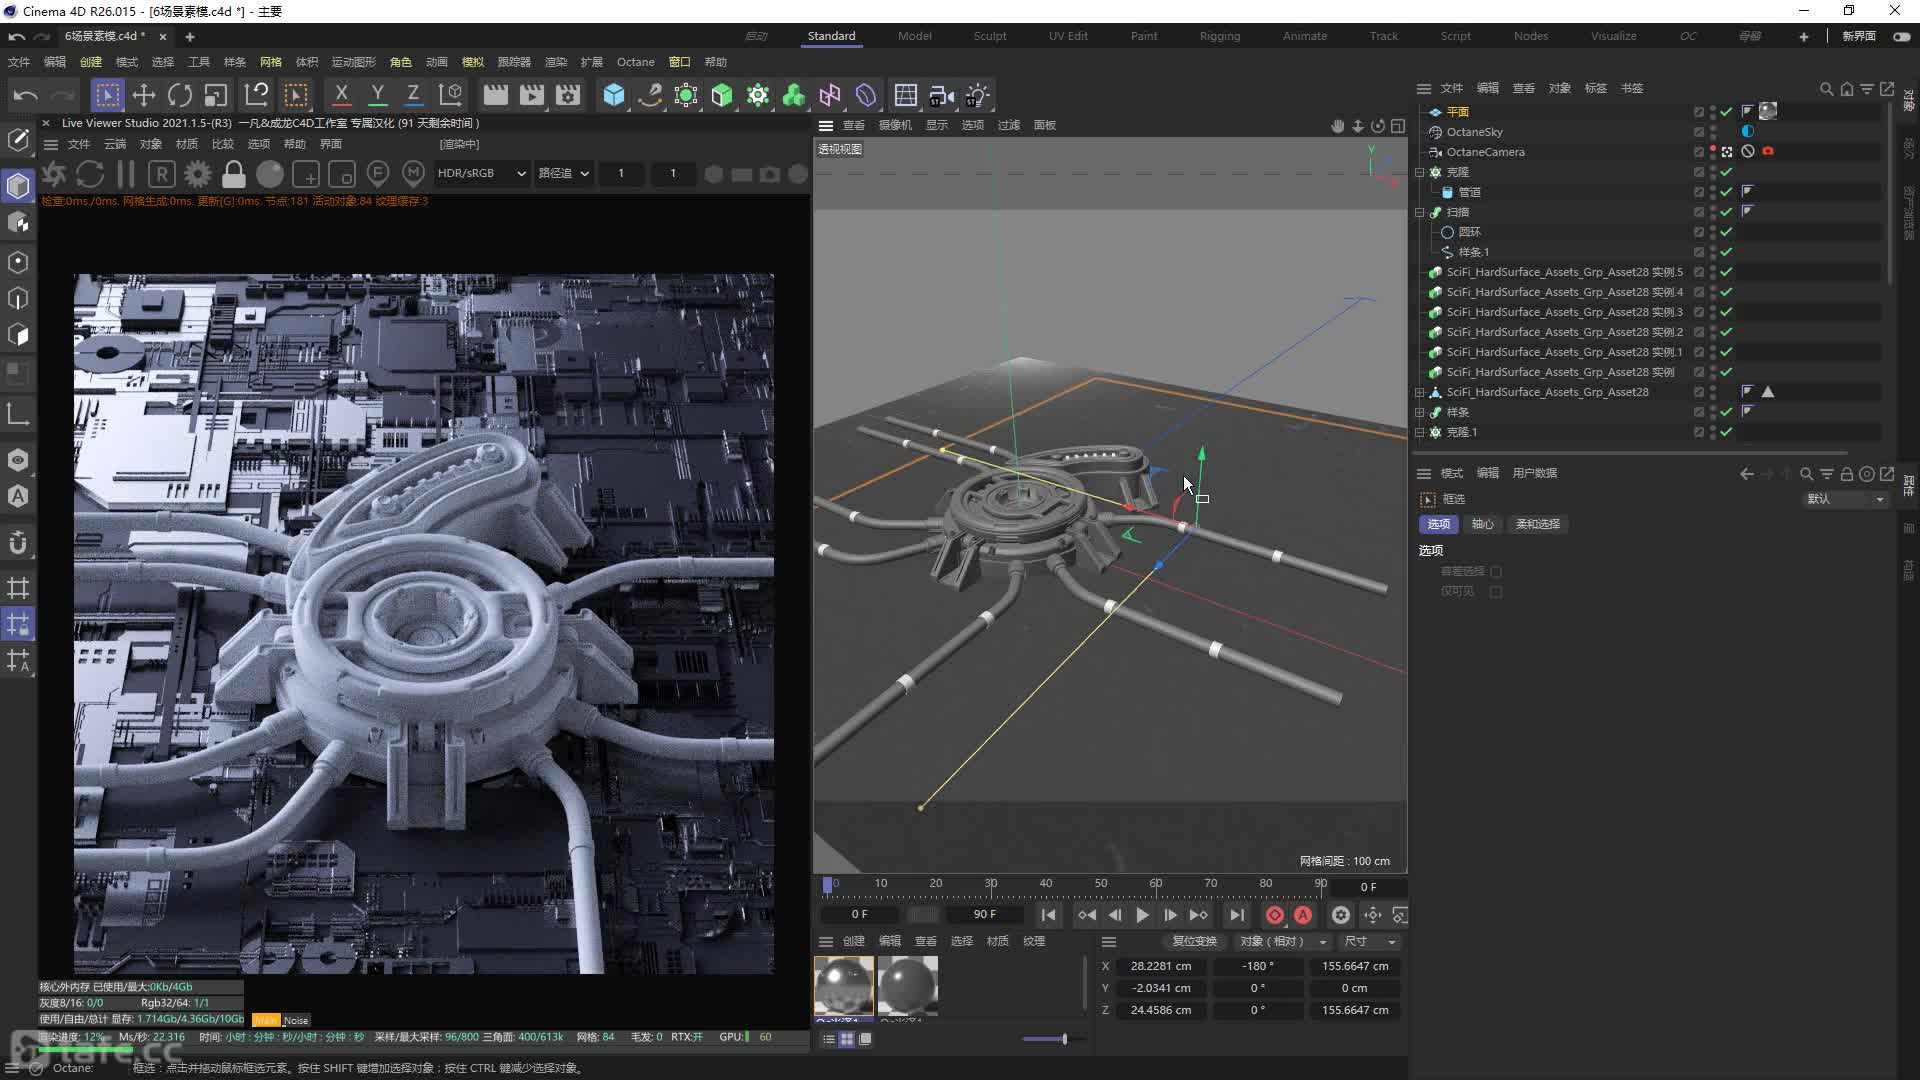Go to the end of animation
Screen dimensions: 1920x1080
1237,915
